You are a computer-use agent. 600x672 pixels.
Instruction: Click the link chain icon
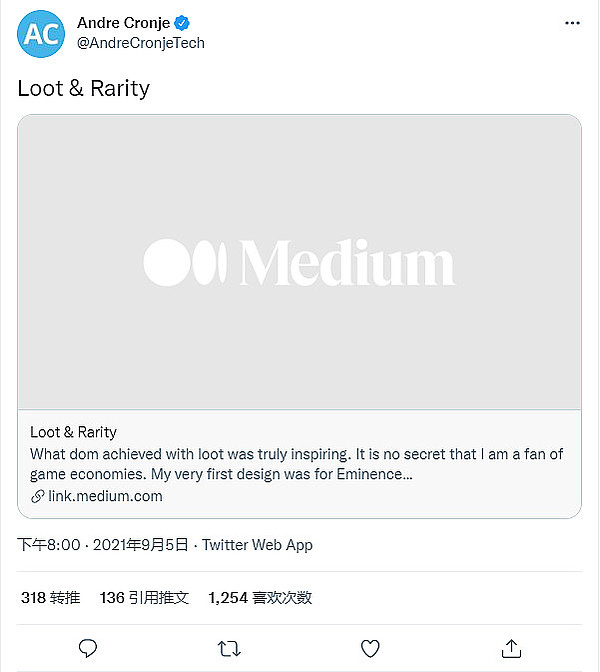(37, 496)
